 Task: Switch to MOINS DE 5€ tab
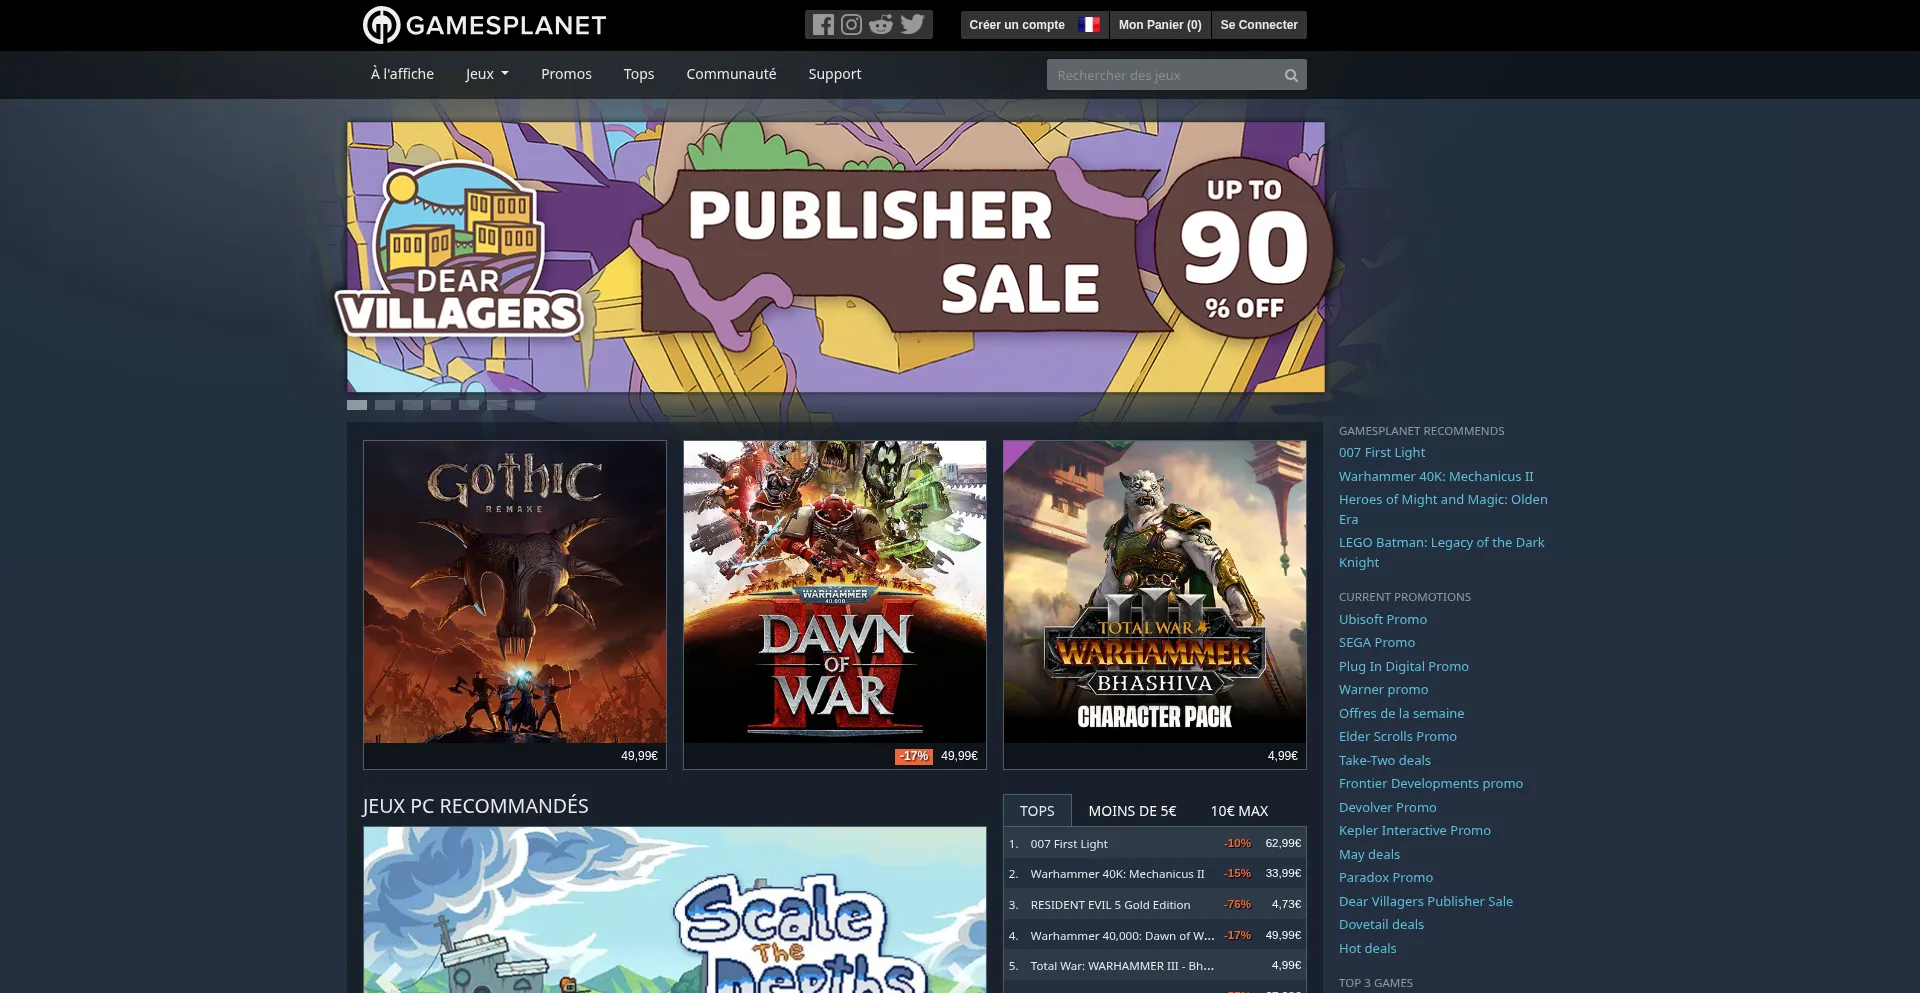1132,811
